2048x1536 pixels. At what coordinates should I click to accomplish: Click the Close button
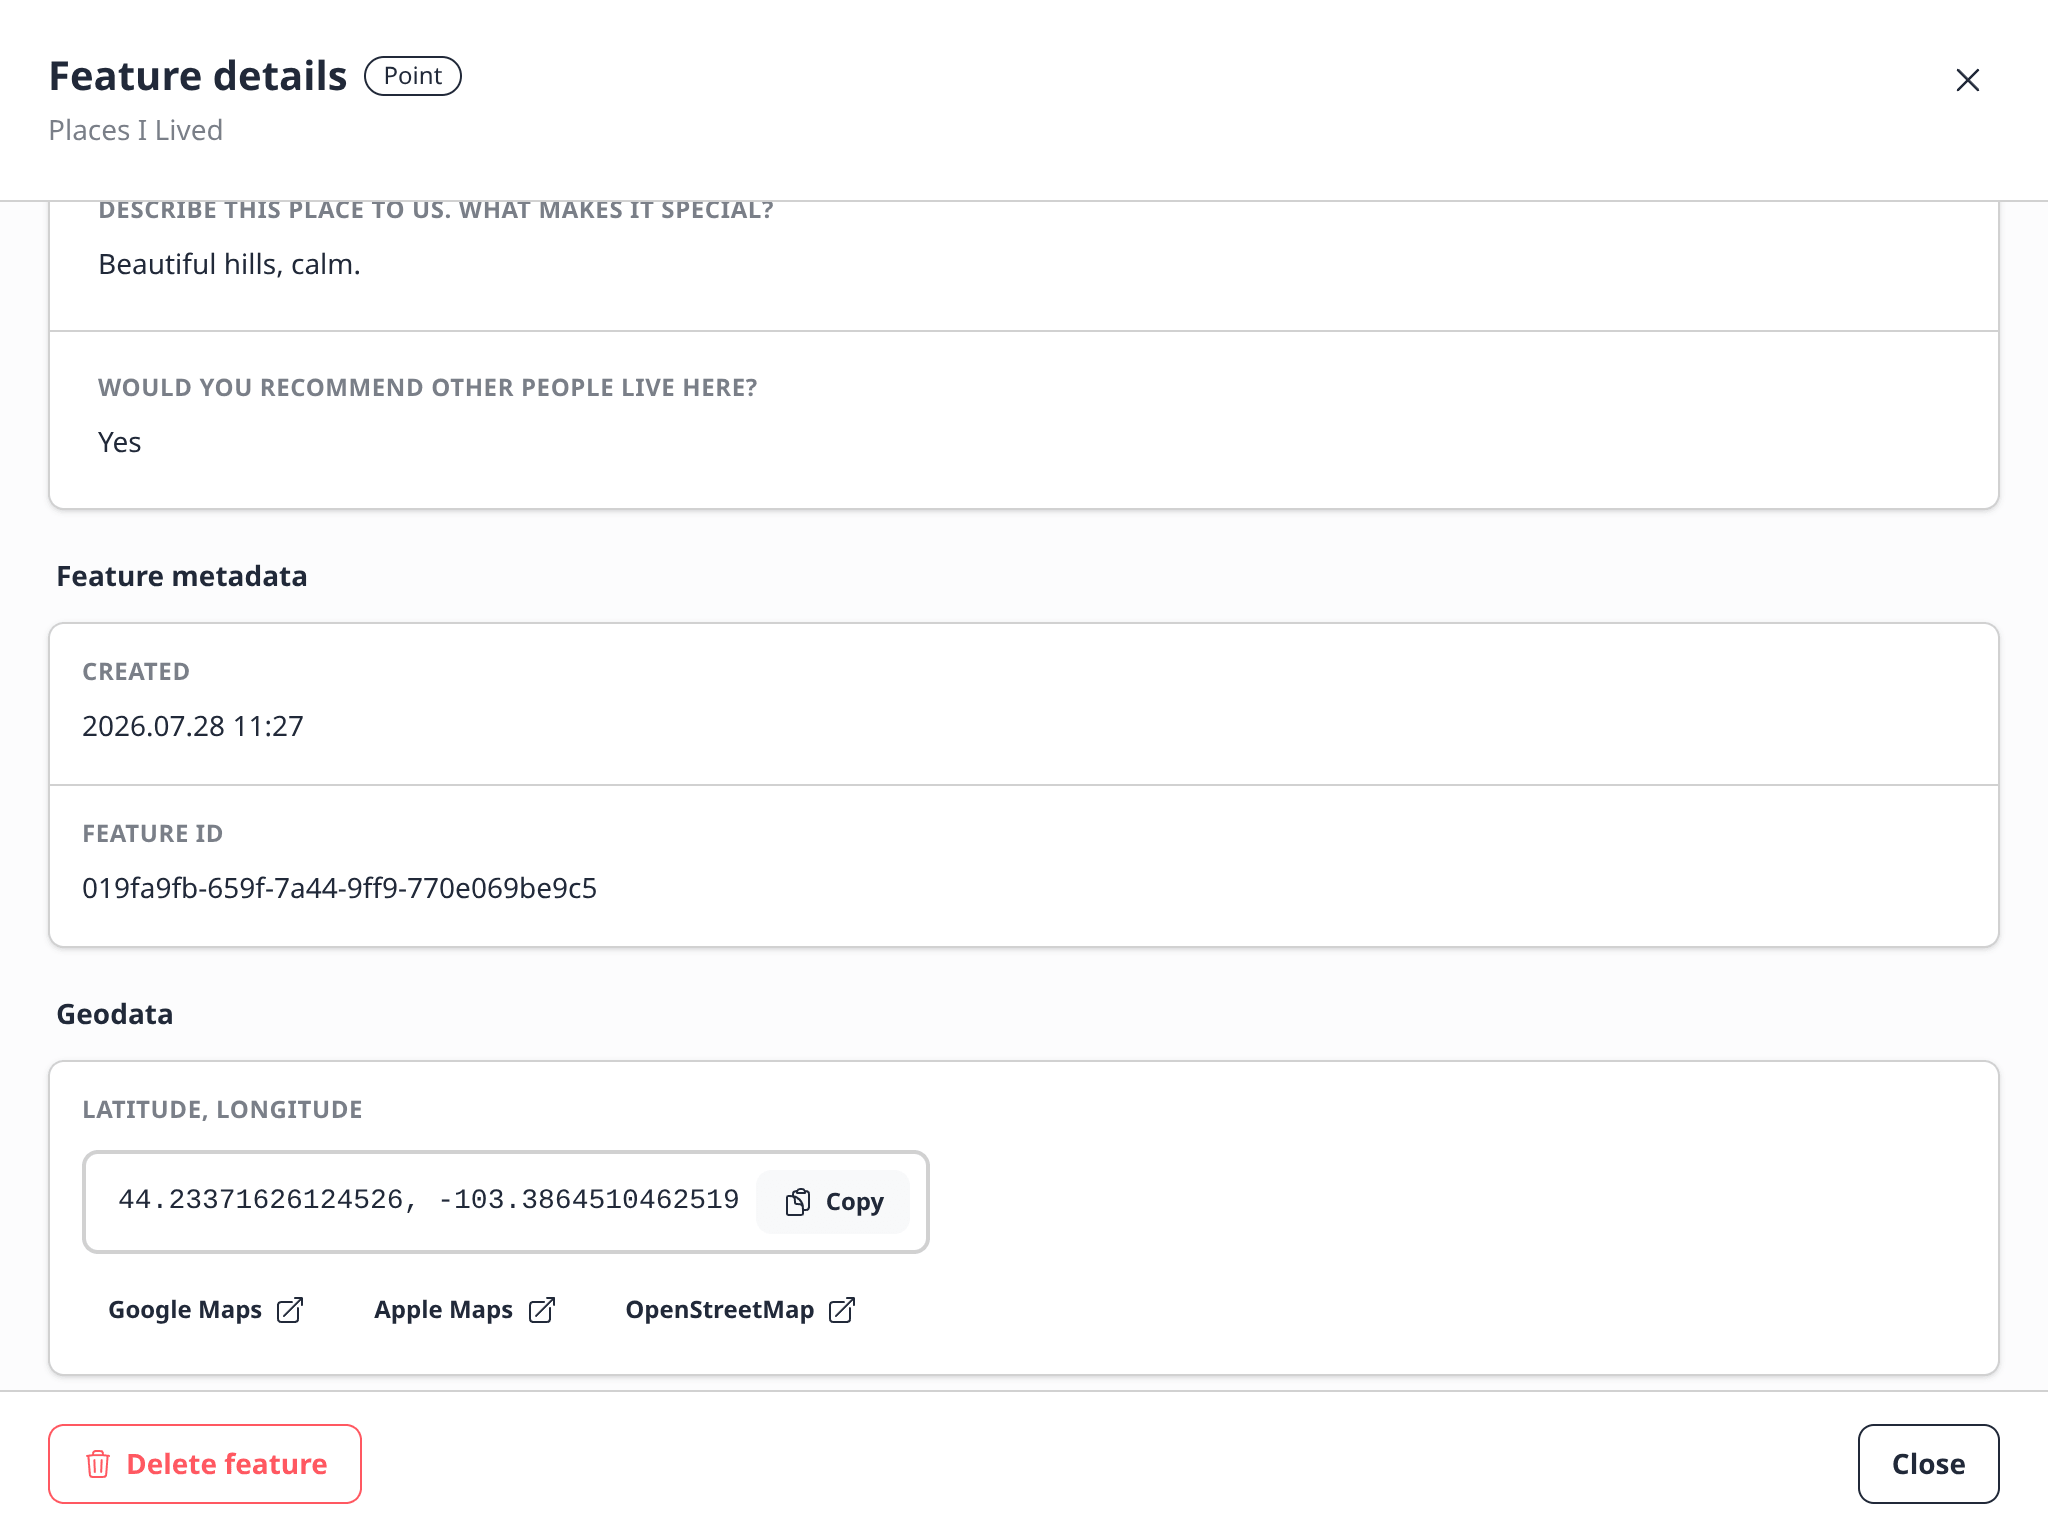(1928, 1464)
